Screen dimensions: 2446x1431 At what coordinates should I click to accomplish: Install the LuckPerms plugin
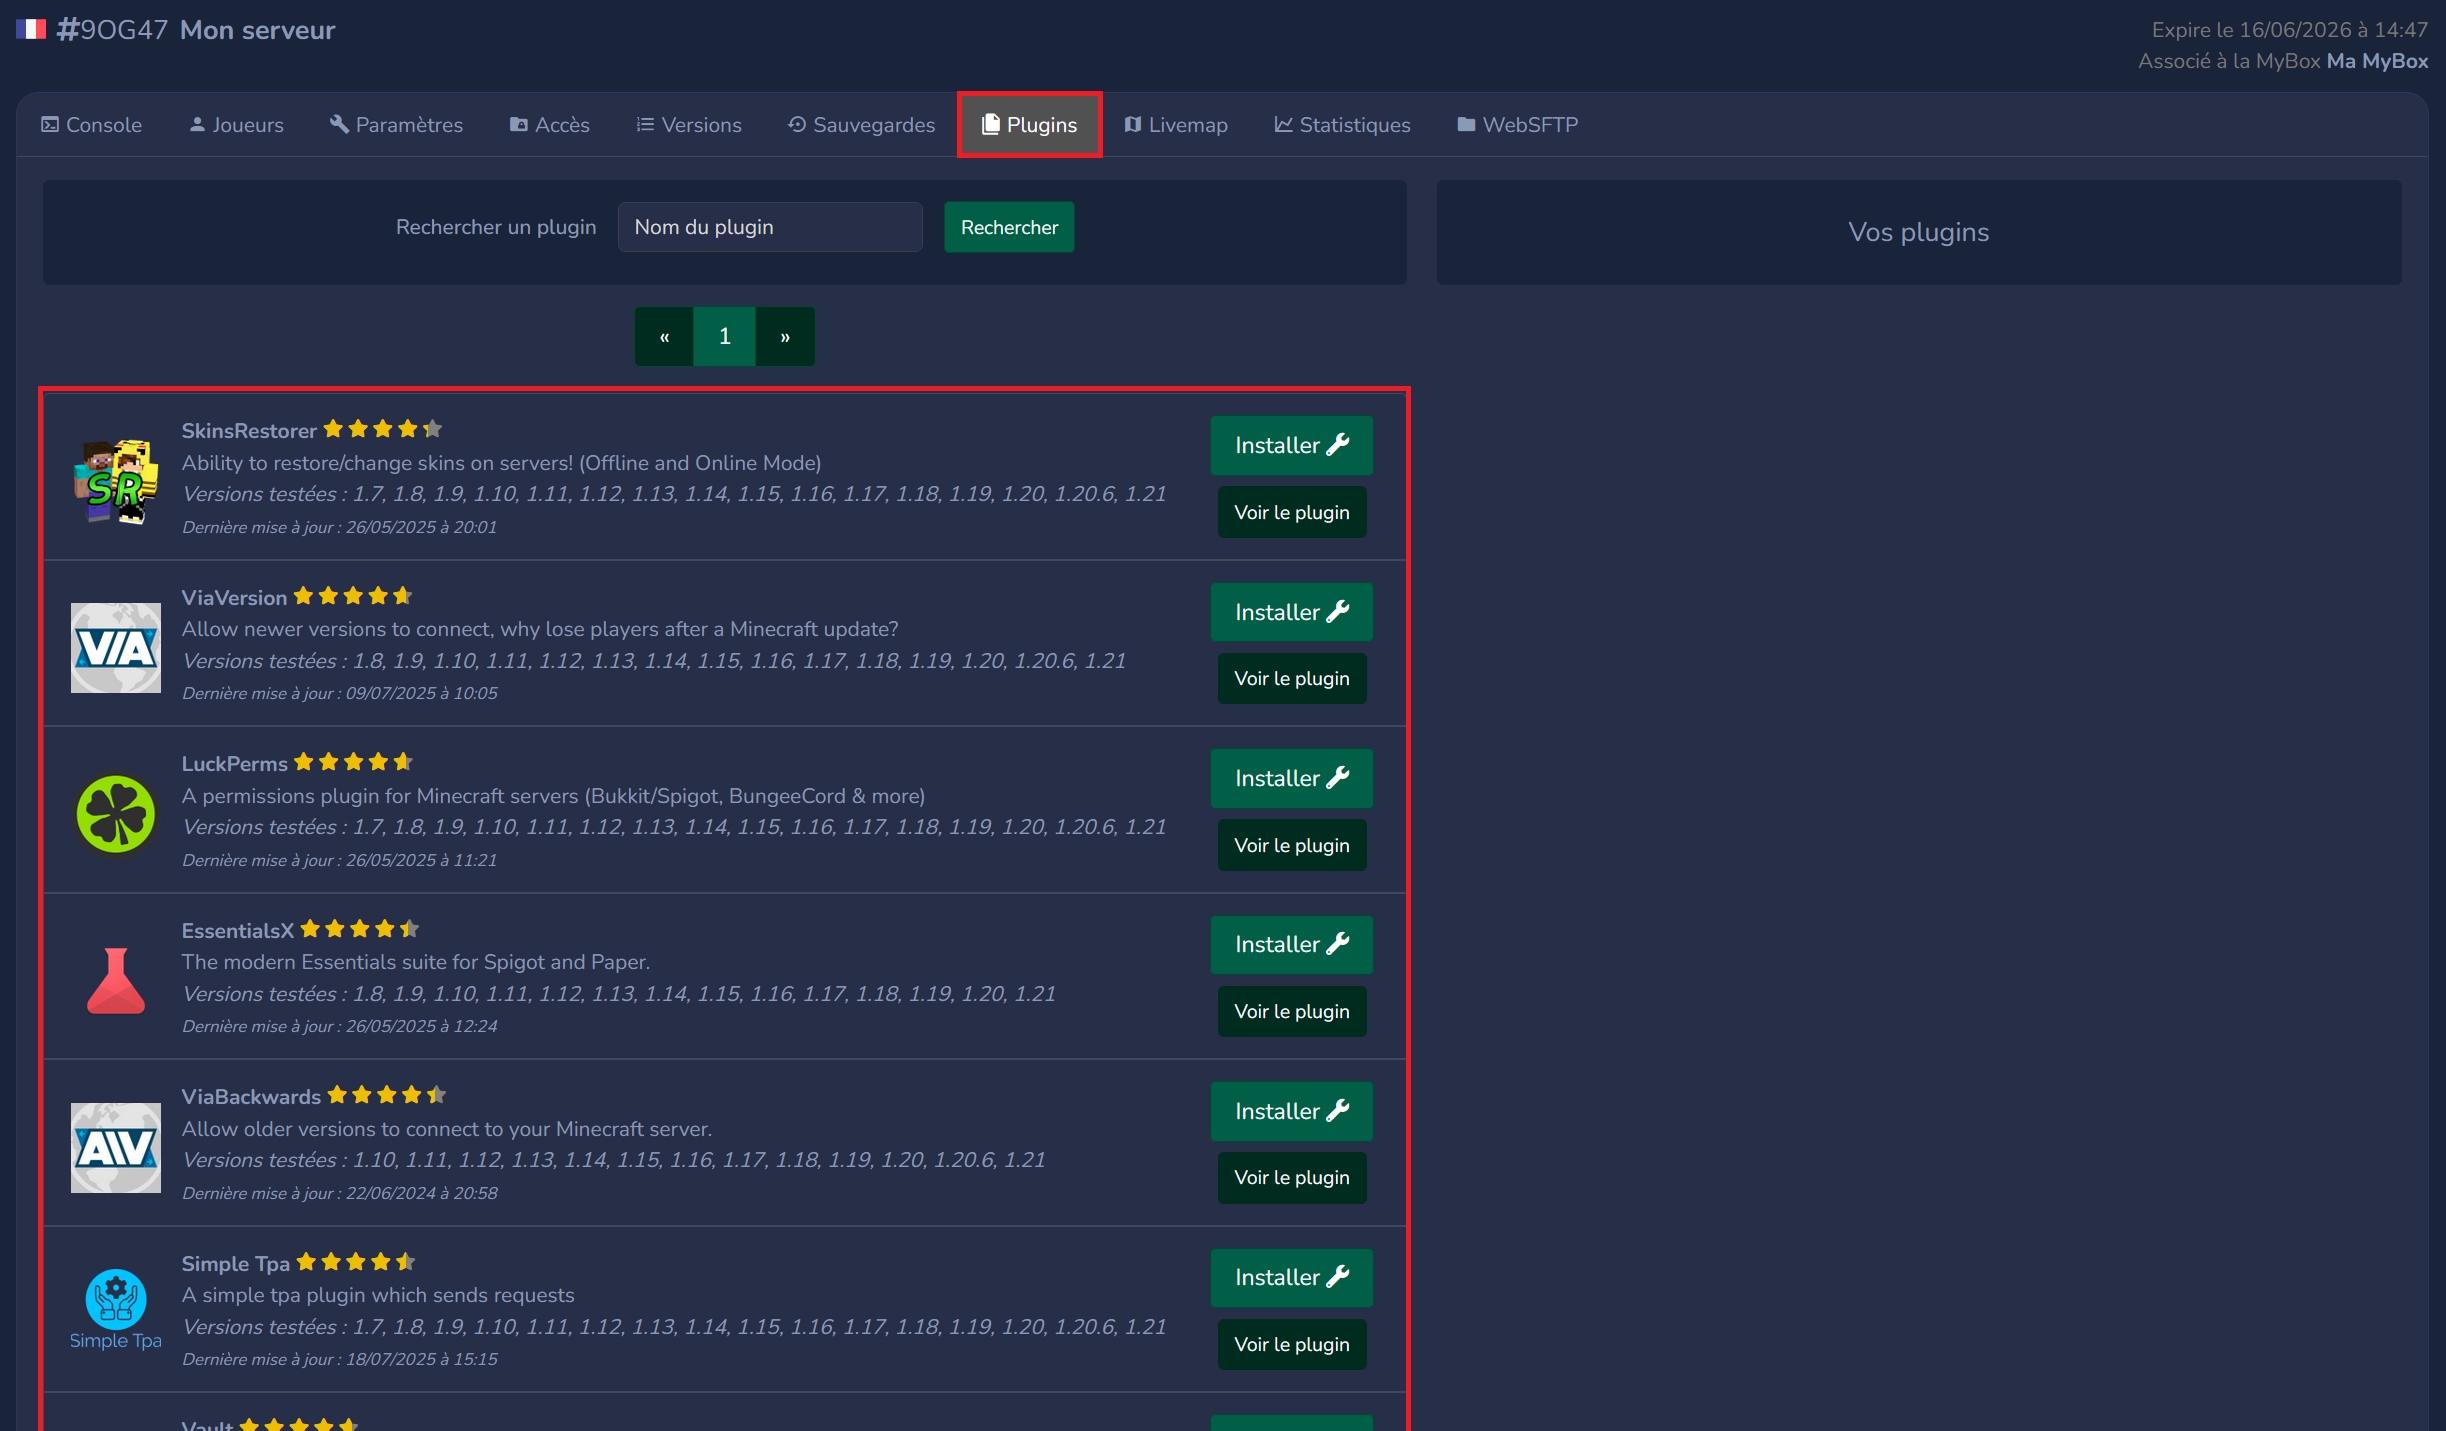click(1291, 778)
